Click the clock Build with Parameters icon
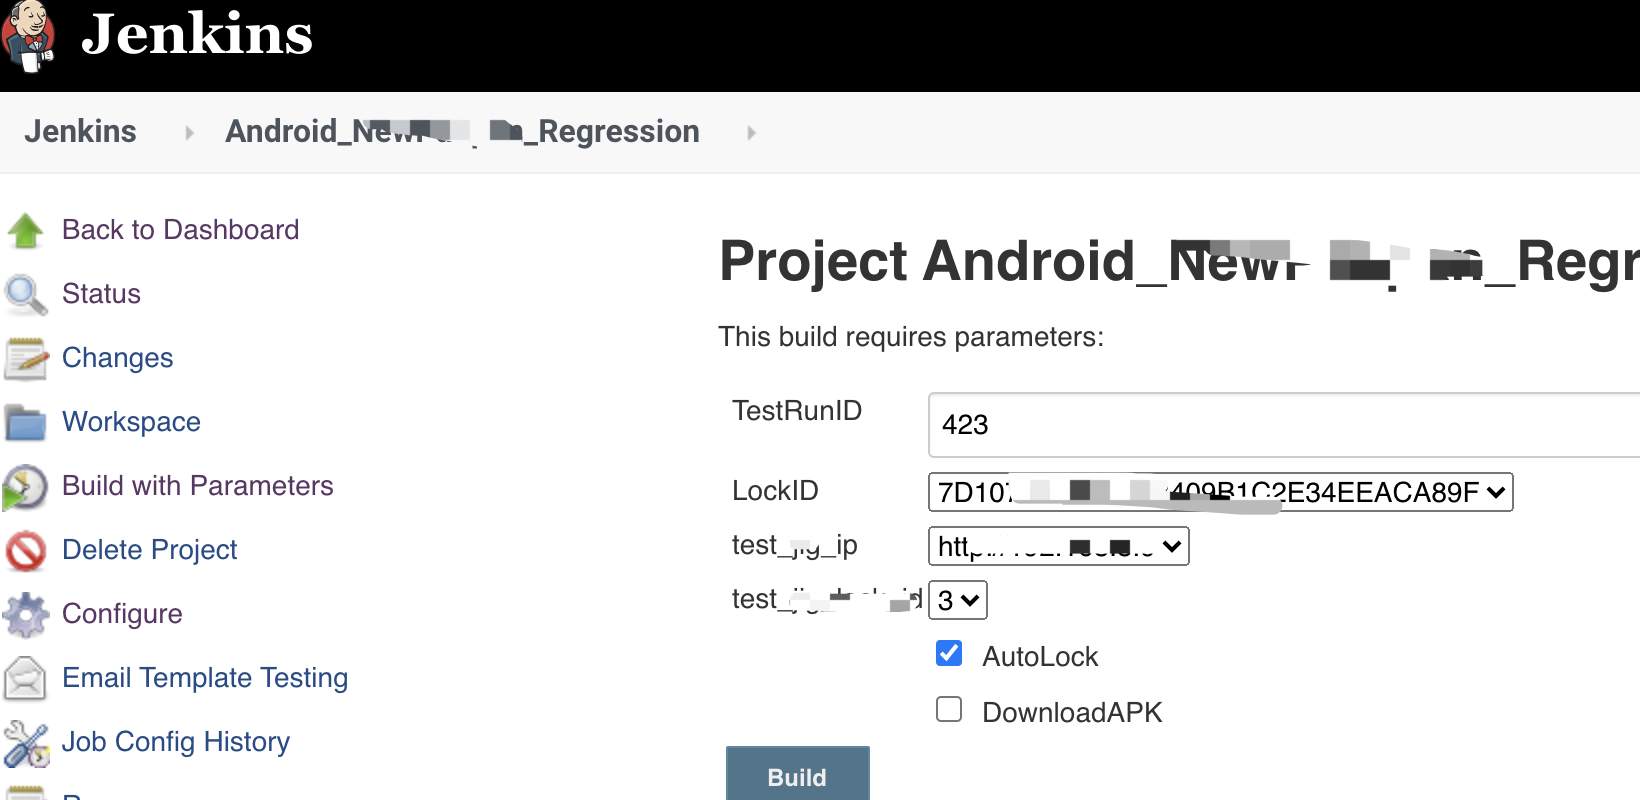 click(x=25, y=487)
